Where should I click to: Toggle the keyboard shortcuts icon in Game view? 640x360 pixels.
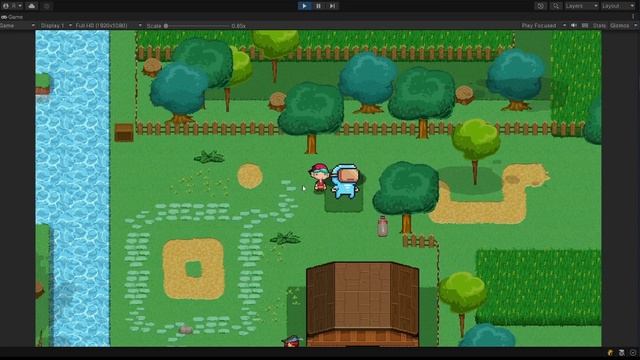tap(585, 26)
